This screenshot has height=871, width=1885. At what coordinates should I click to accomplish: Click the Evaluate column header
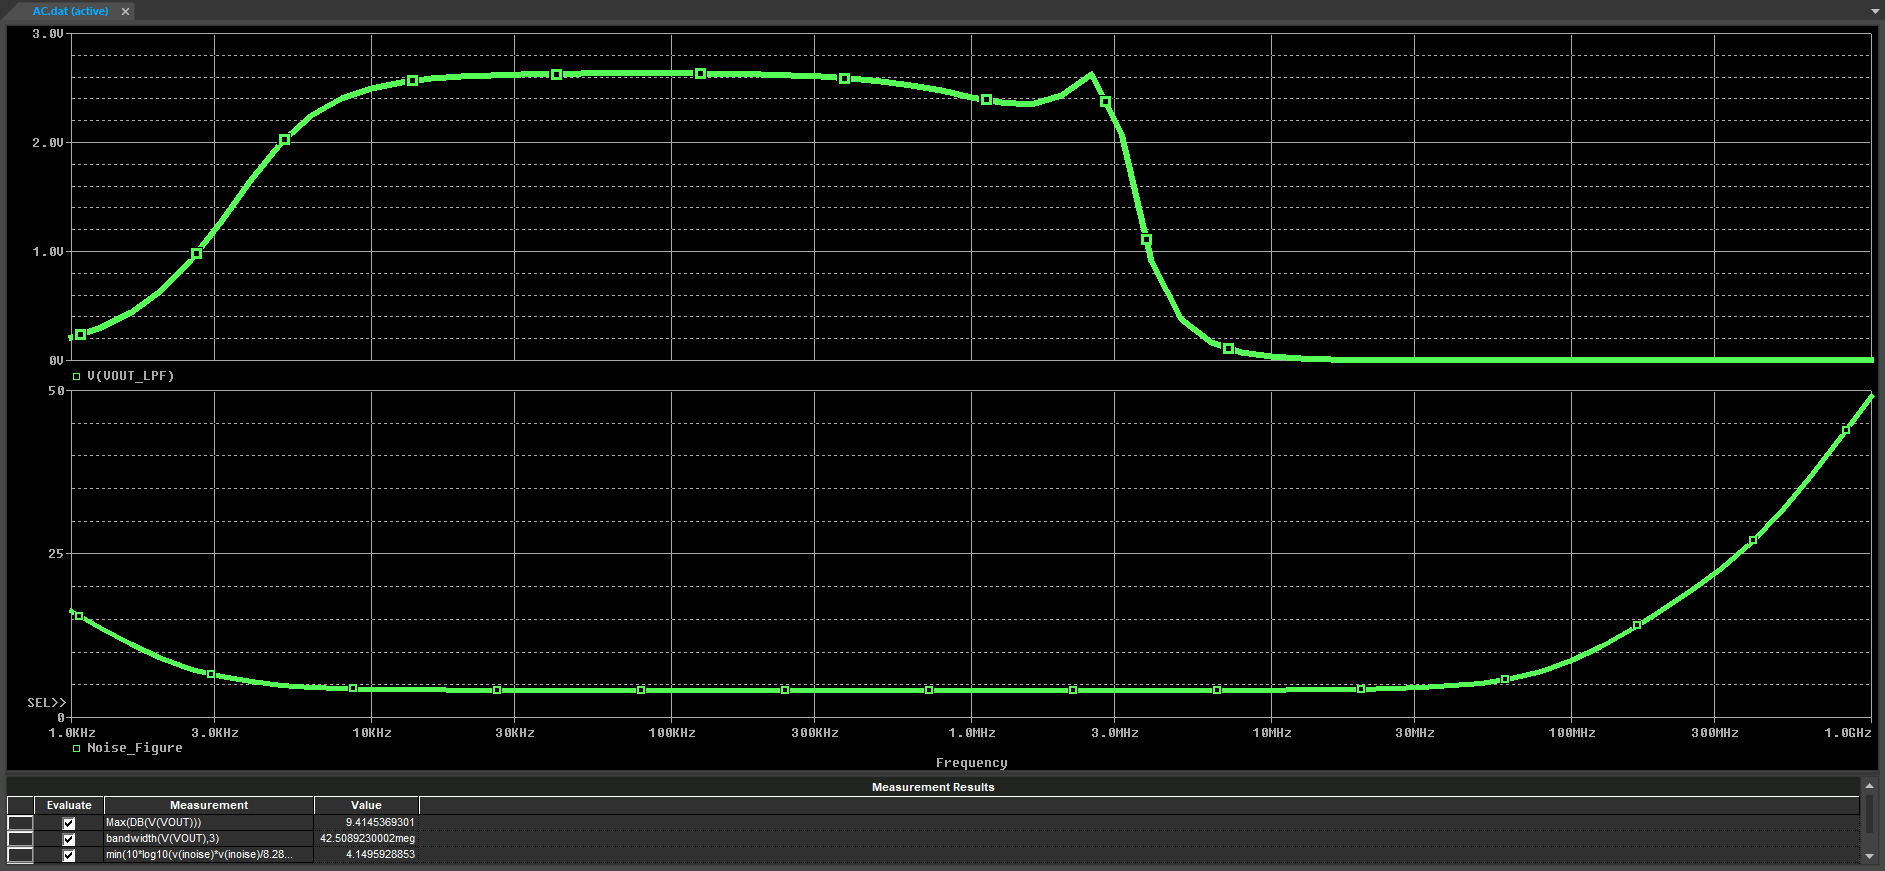(x=69, y=805)
